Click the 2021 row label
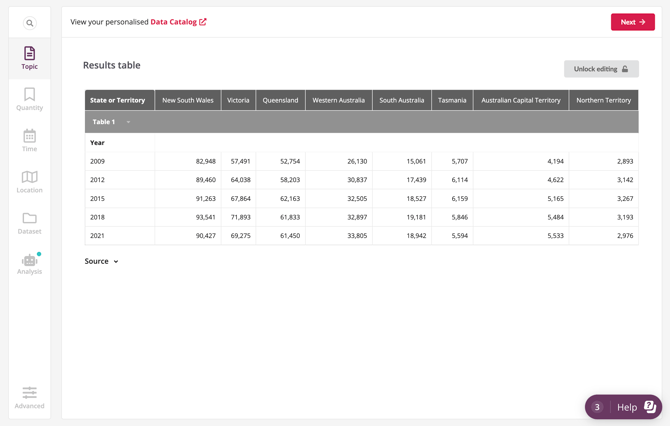 98,236
